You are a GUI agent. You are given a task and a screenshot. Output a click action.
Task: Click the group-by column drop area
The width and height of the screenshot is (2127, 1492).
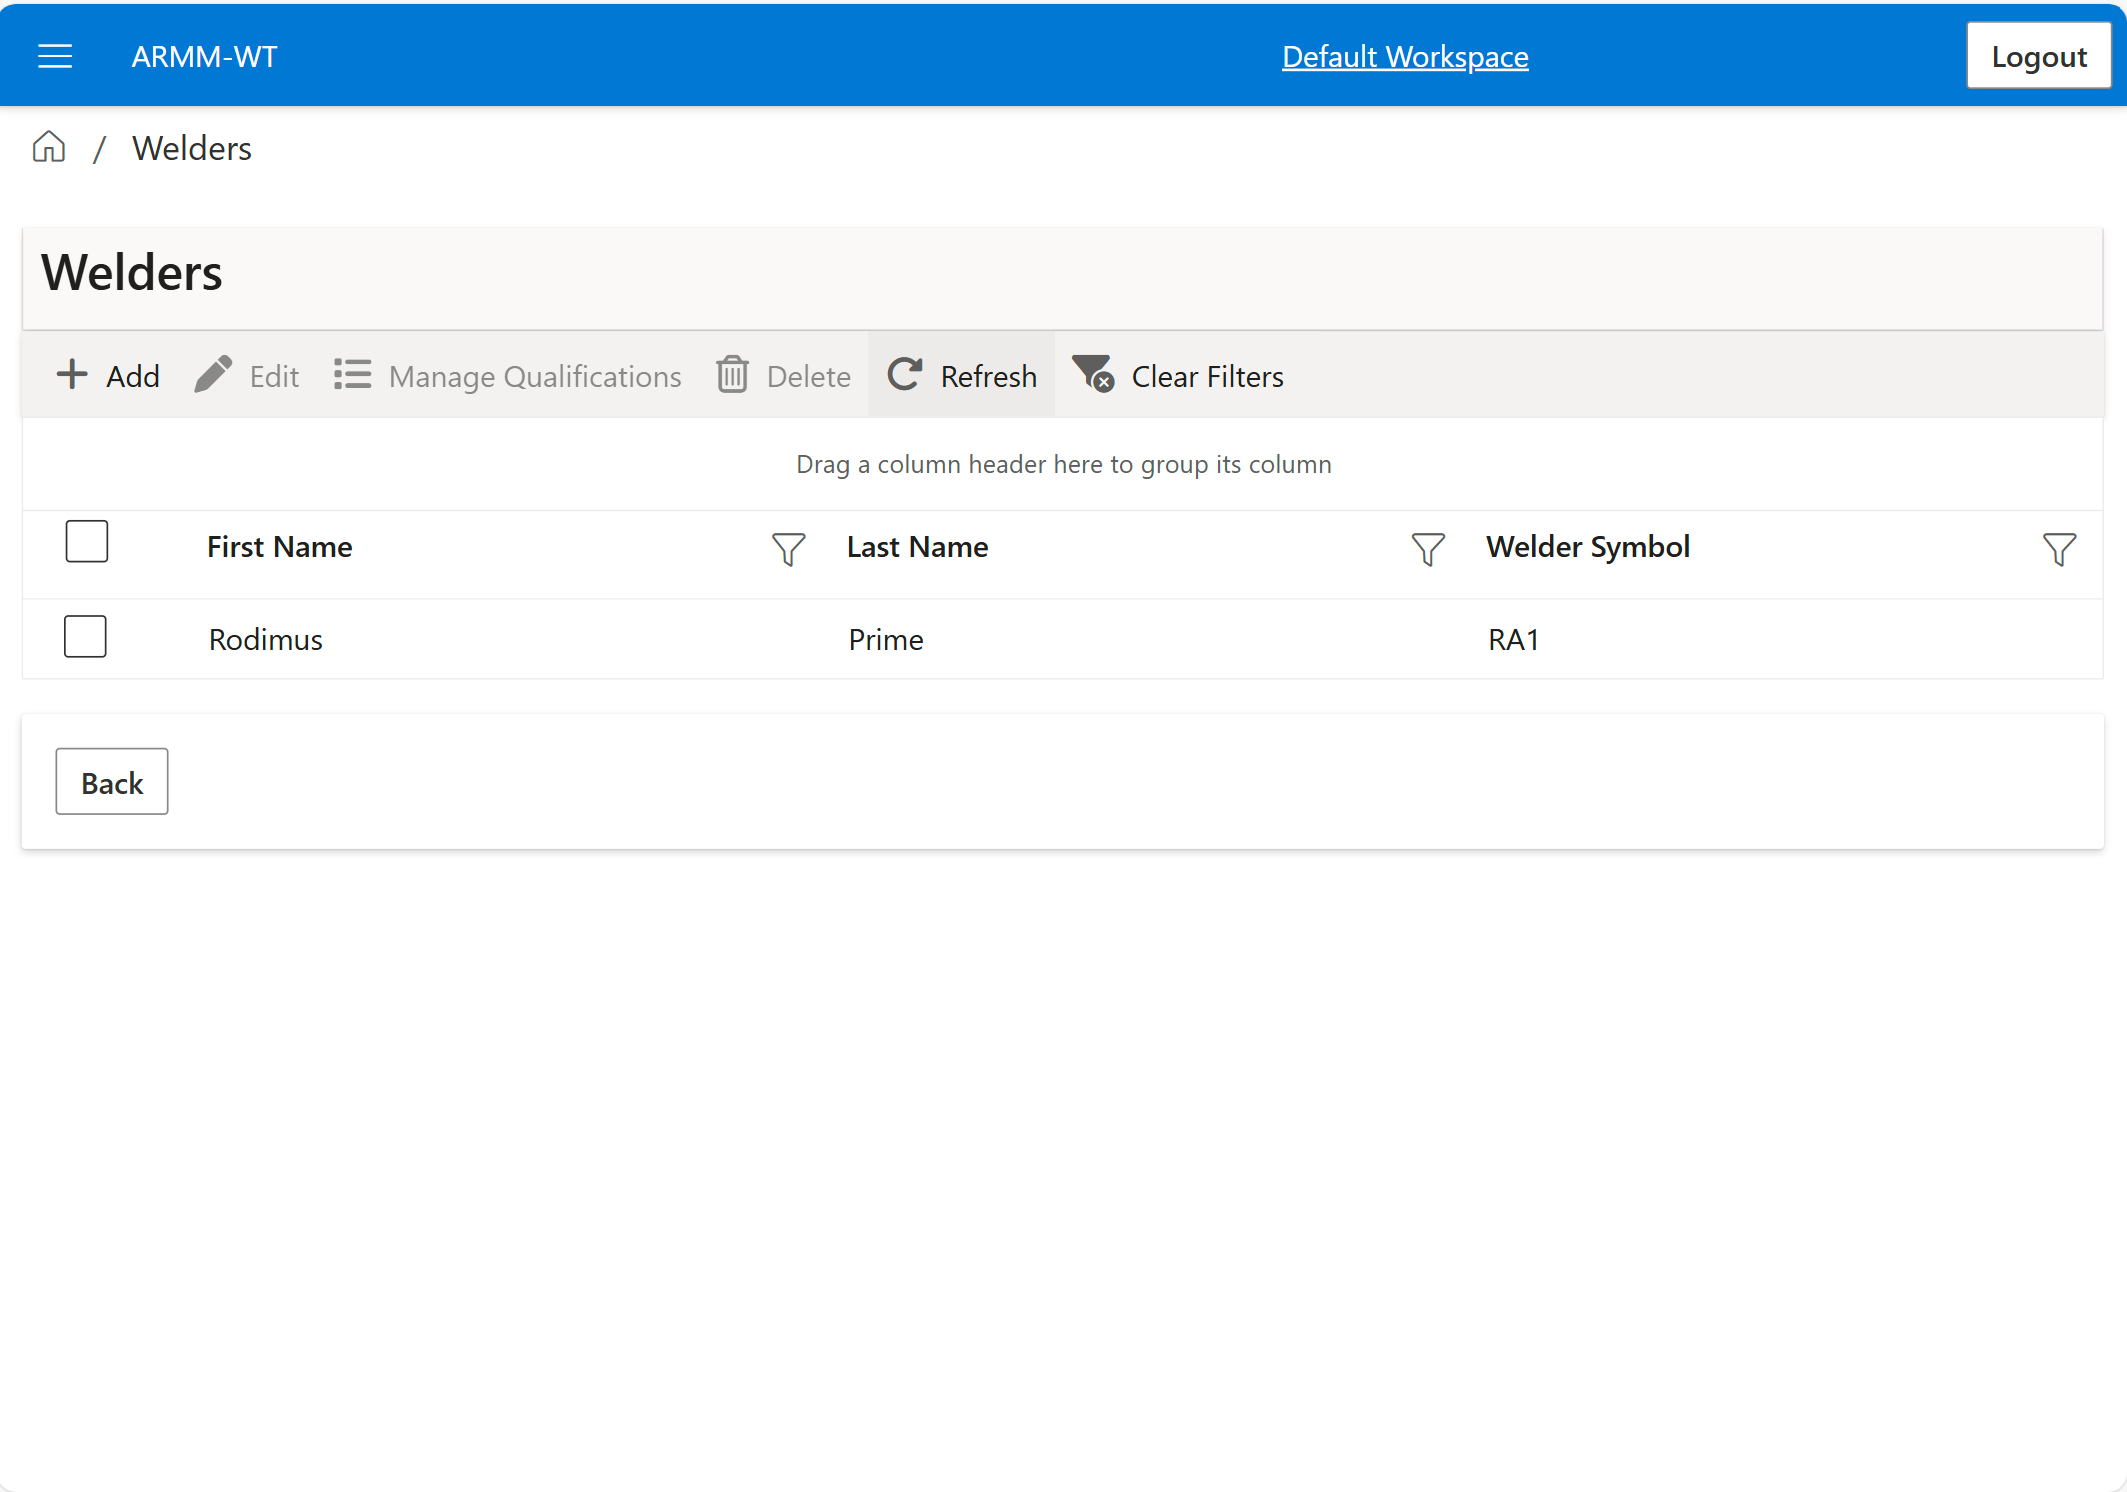1063,465
